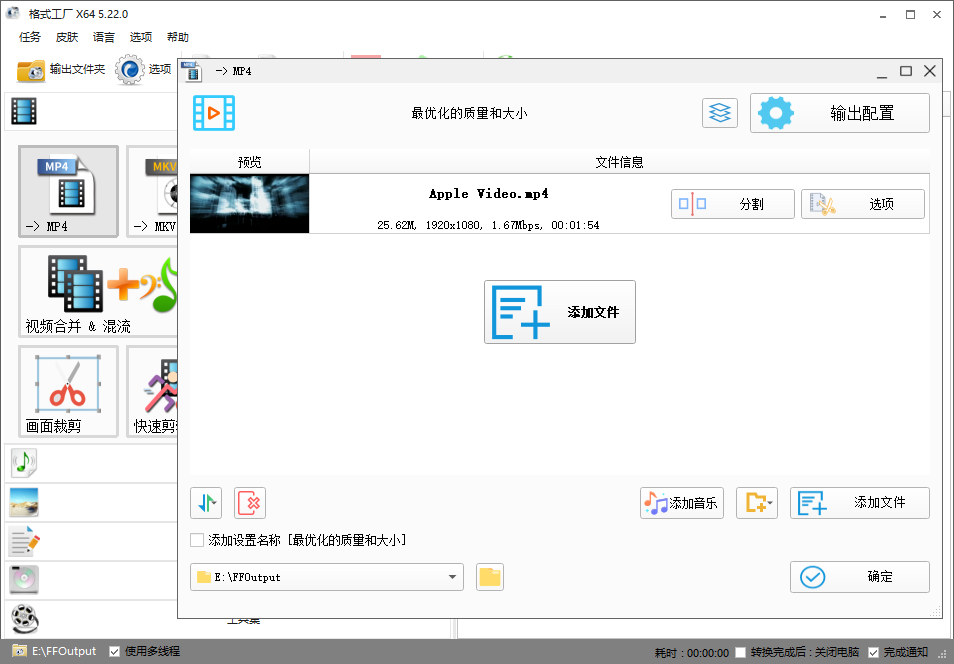Toggle 完成通知 checkbox
The height and width of the screenshot is (664, 954).
click(x=874, y=652)
